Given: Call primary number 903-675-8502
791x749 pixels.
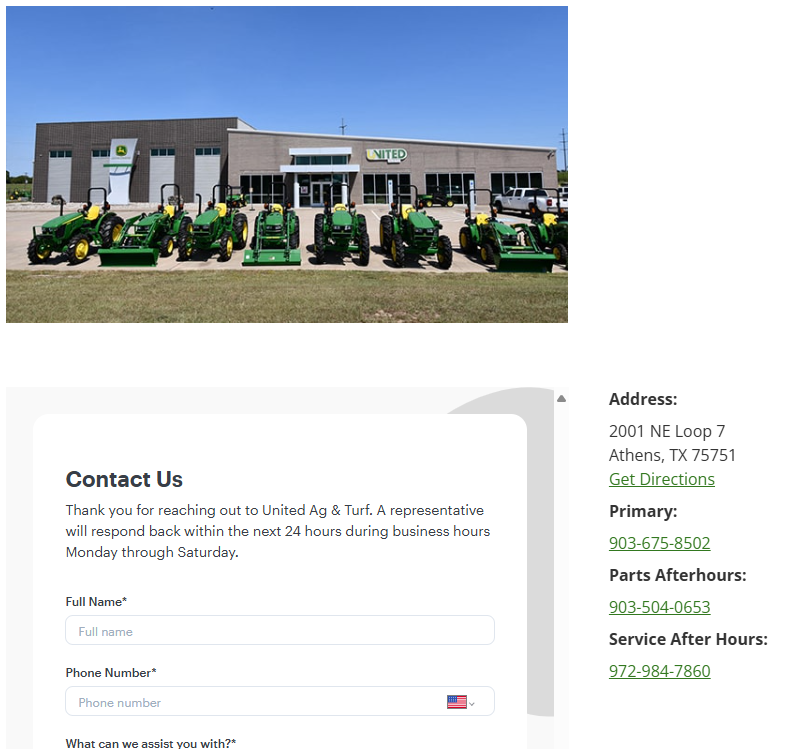Looking at the screenshot, I should coord(659,543).
